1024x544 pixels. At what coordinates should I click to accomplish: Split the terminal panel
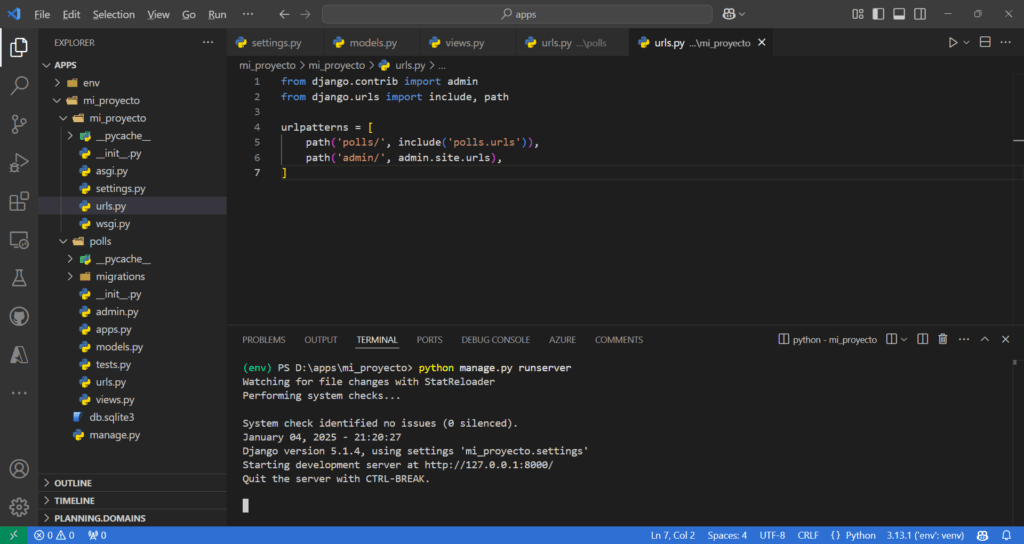pos(923,339)
